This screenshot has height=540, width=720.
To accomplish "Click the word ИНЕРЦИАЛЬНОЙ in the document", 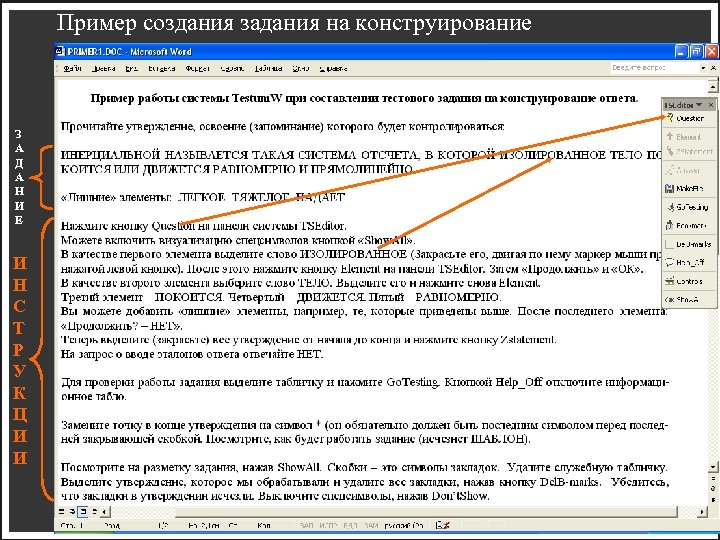I will tap(110, 155).
